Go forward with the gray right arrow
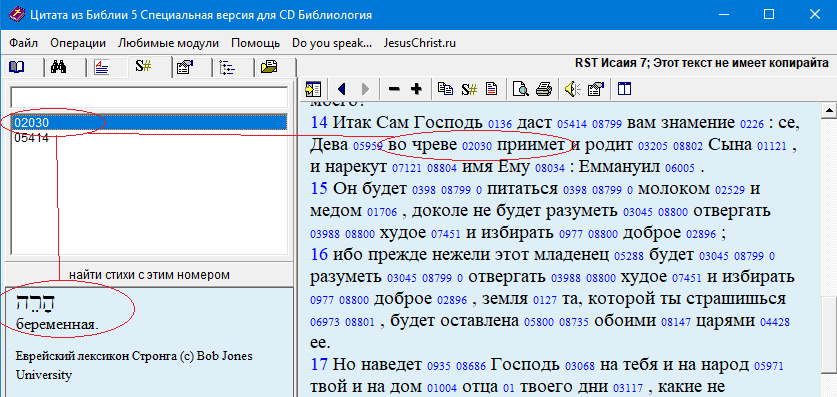Screen dimensions: 837x397 [x=365, y=89]
